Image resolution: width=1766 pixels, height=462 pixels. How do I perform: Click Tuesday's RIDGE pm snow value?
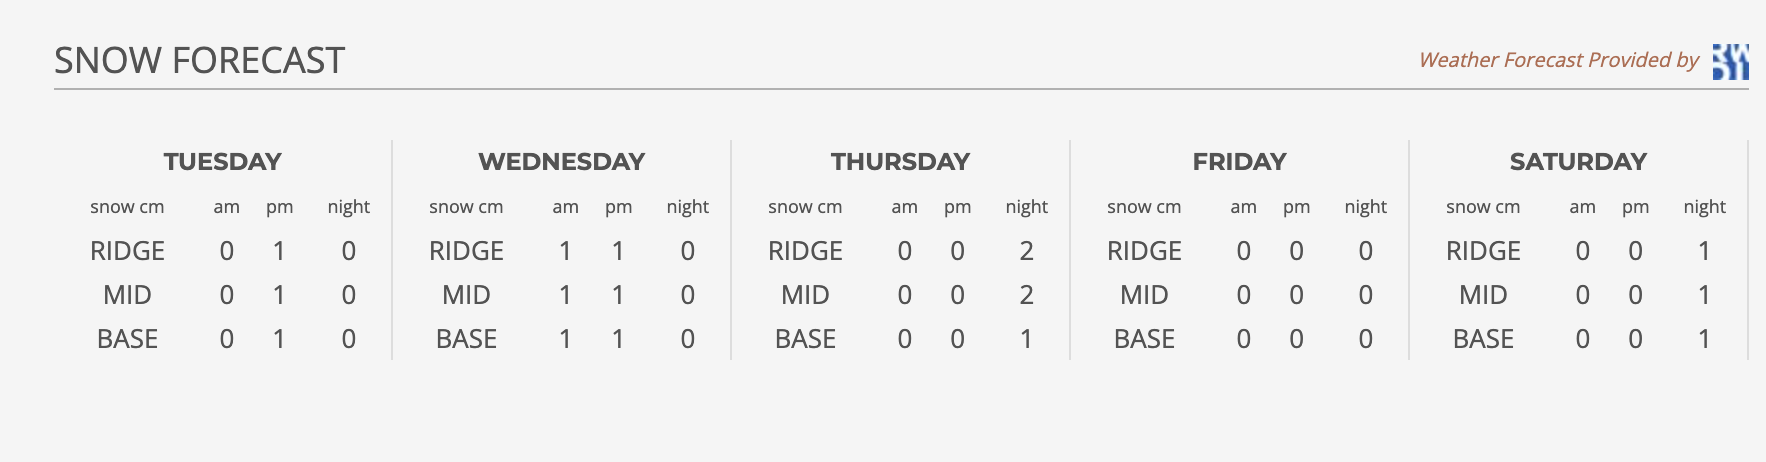279,251
